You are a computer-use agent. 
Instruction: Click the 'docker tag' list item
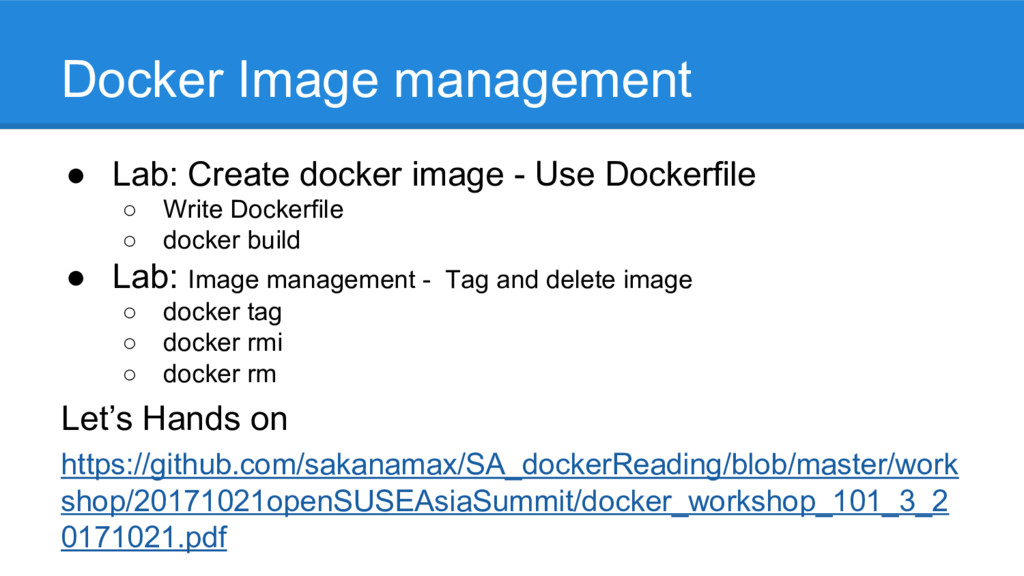point(222,312)
